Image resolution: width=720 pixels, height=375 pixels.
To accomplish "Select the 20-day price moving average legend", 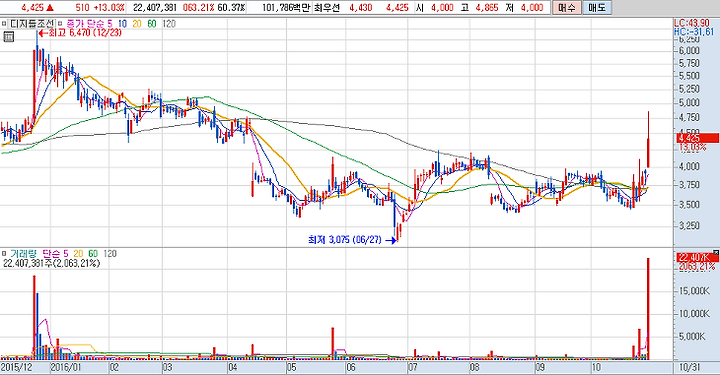I will [137, 23].
